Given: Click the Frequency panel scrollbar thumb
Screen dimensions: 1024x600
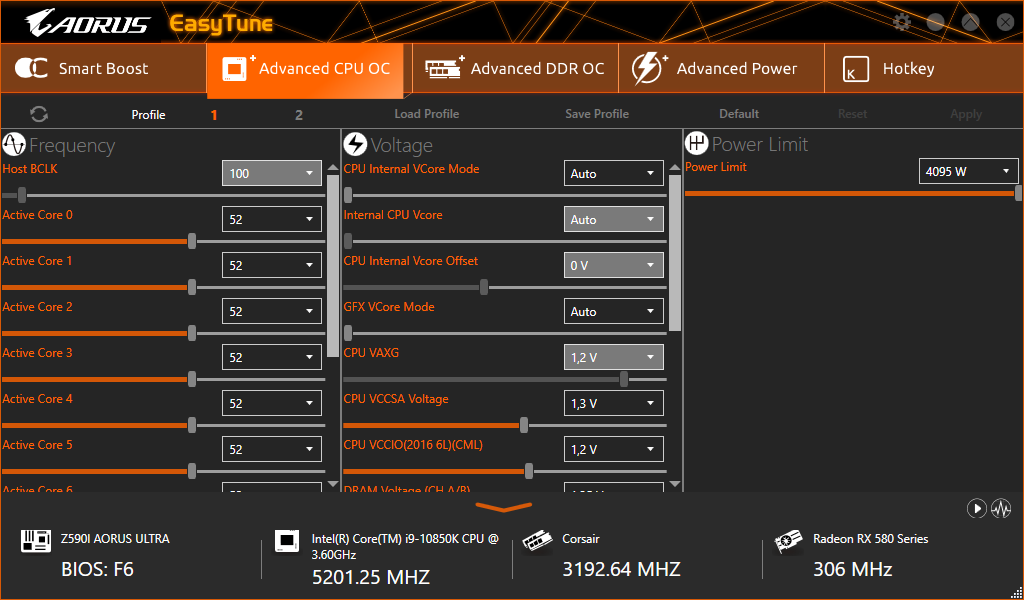Looking at the screenshot, I should pyautogui.click(x=333, y=265).
